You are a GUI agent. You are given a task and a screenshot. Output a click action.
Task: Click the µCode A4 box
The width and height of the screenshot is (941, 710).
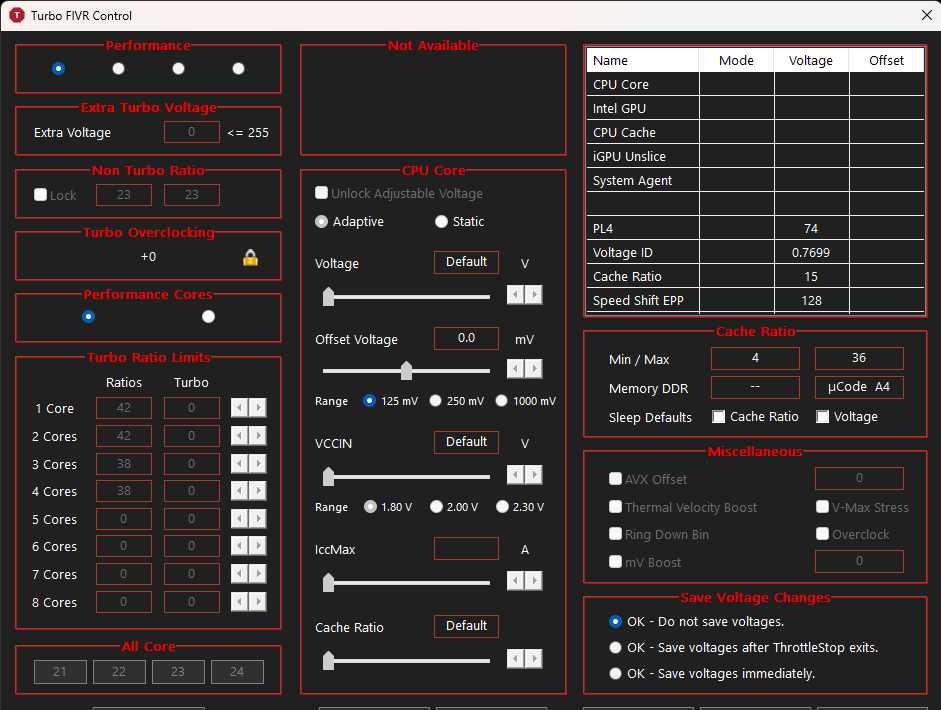click(859, 387)
